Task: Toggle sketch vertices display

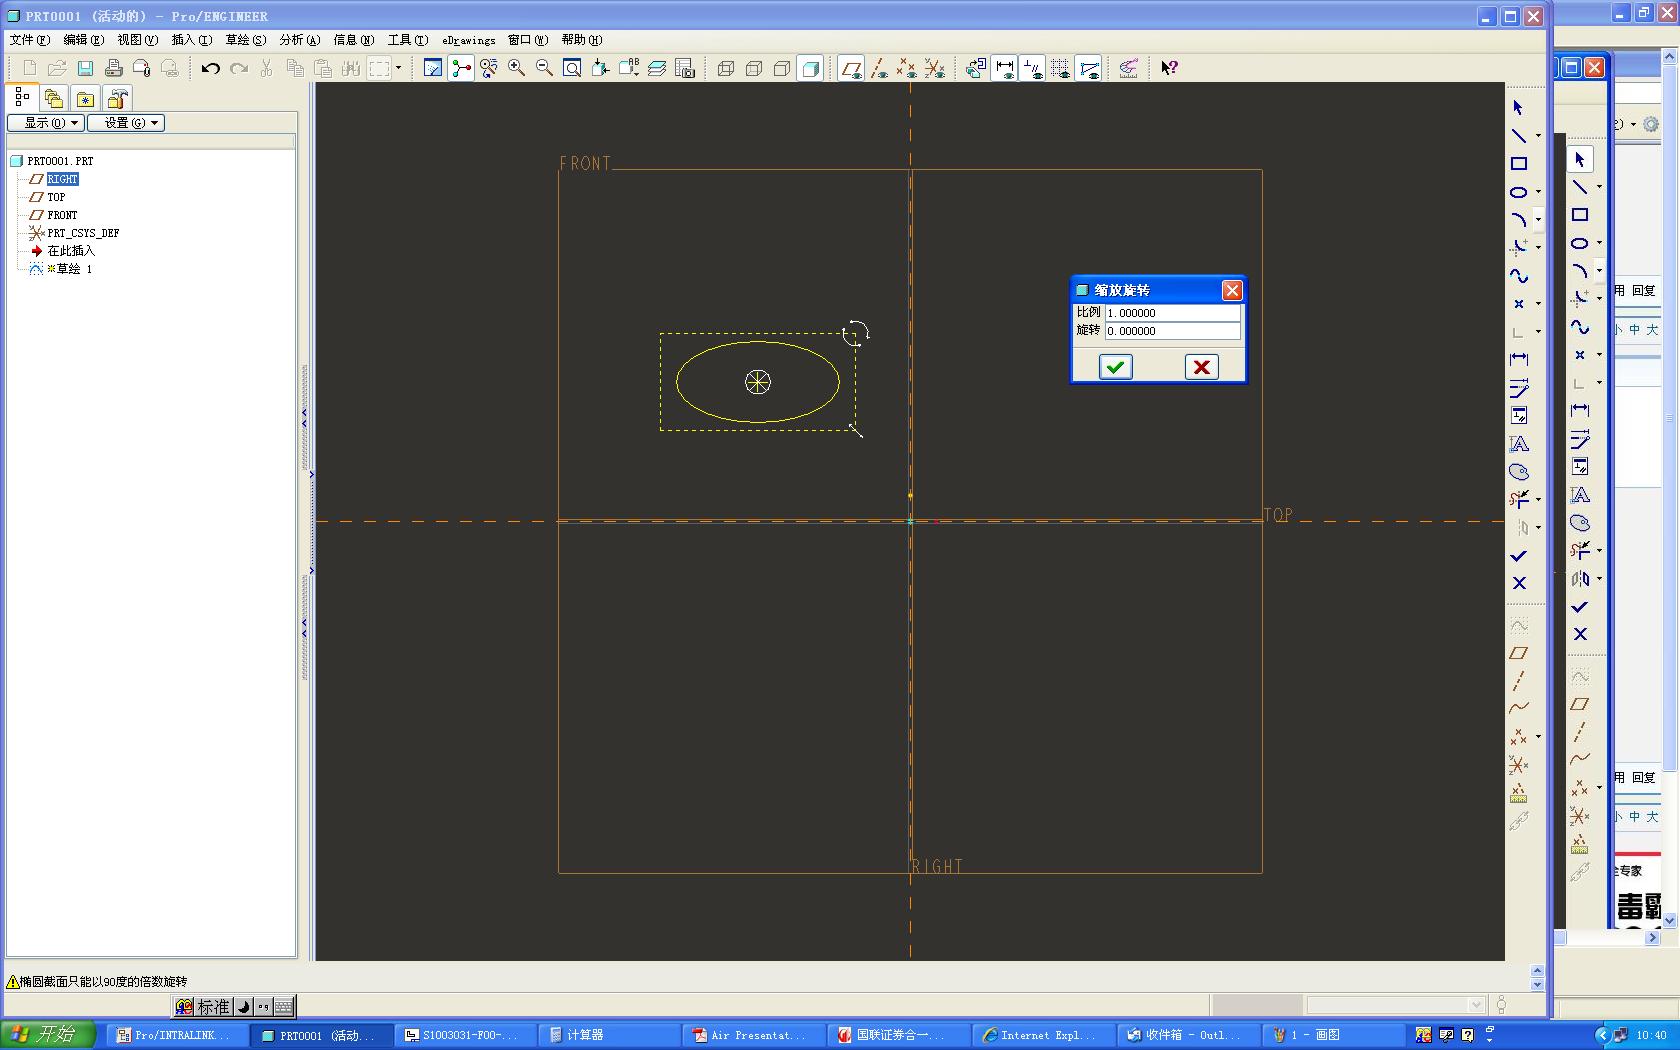Action: coord(1089,68)
